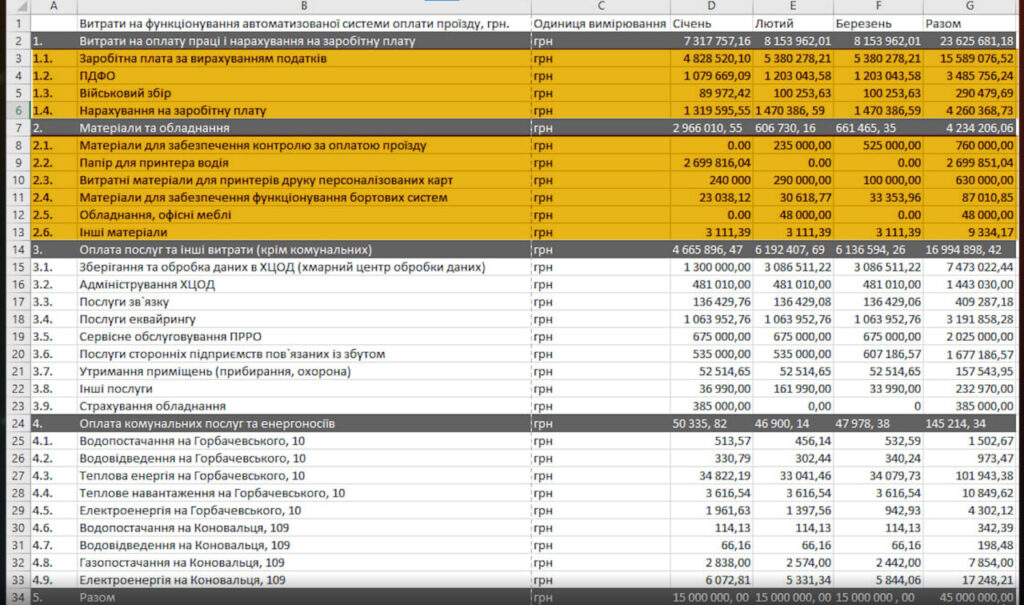This screenshot has width=1024, height=605.
Task: Select cell 'Сервісне обслуговування ПРРО'
Action: click(x=304, y=336)
